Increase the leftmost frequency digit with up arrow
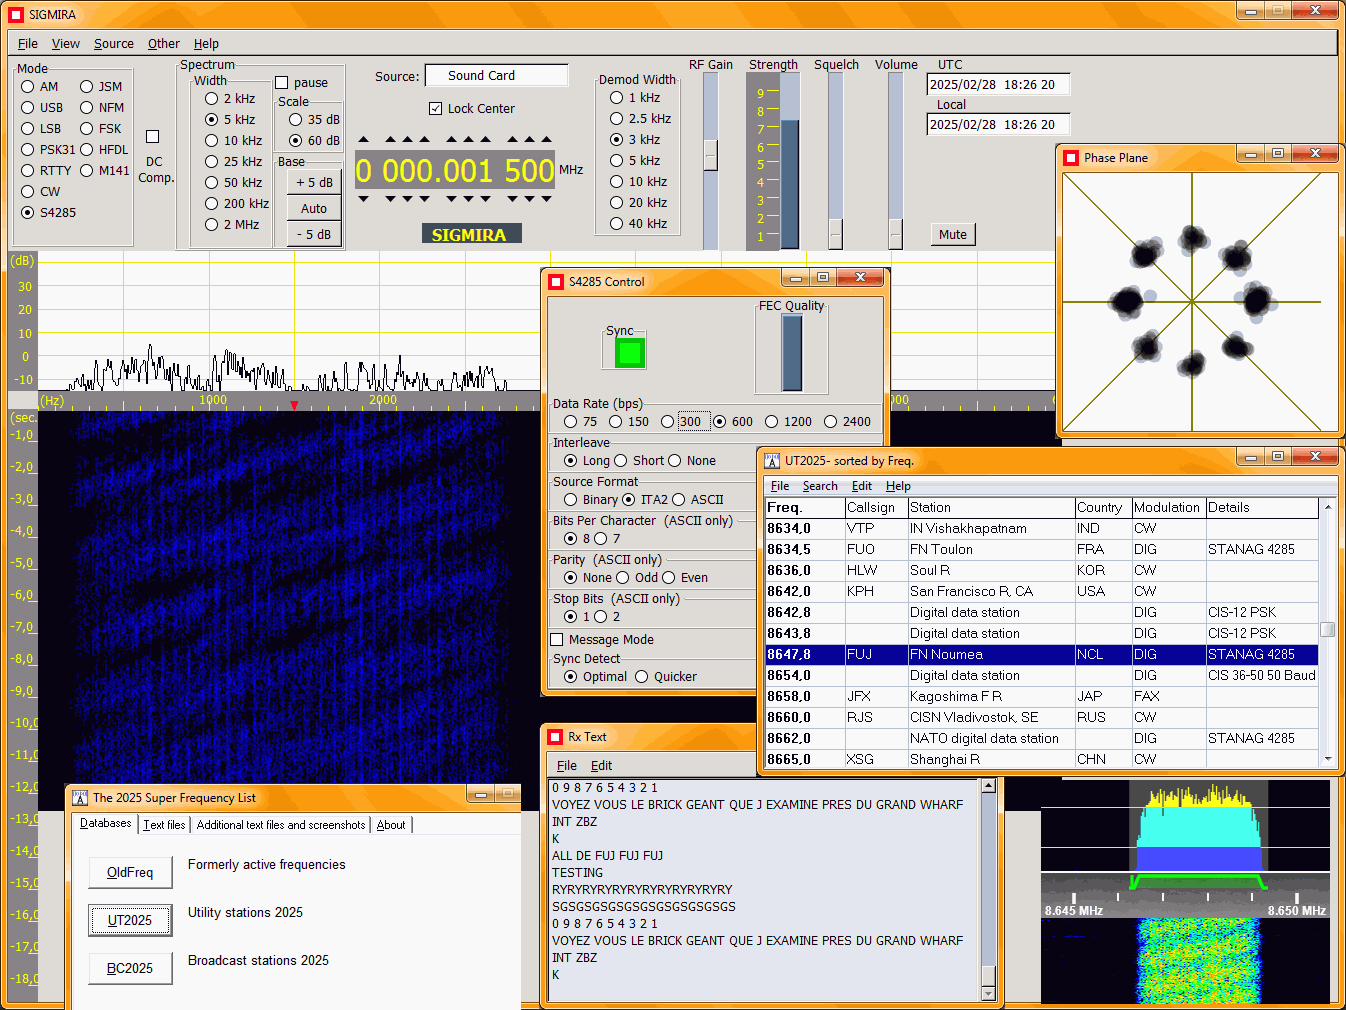 (x=363, y=140)
